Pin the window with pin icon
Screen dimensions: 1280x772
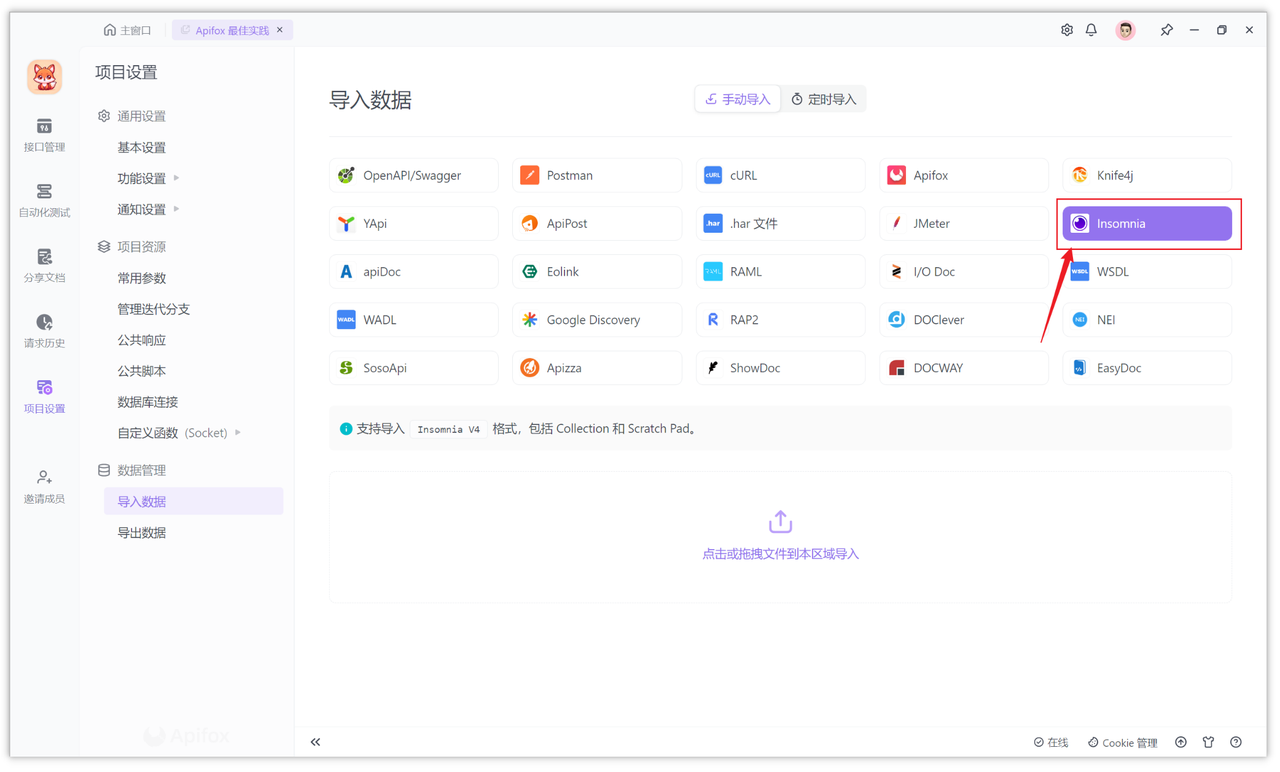click(x=1166, y=30)
